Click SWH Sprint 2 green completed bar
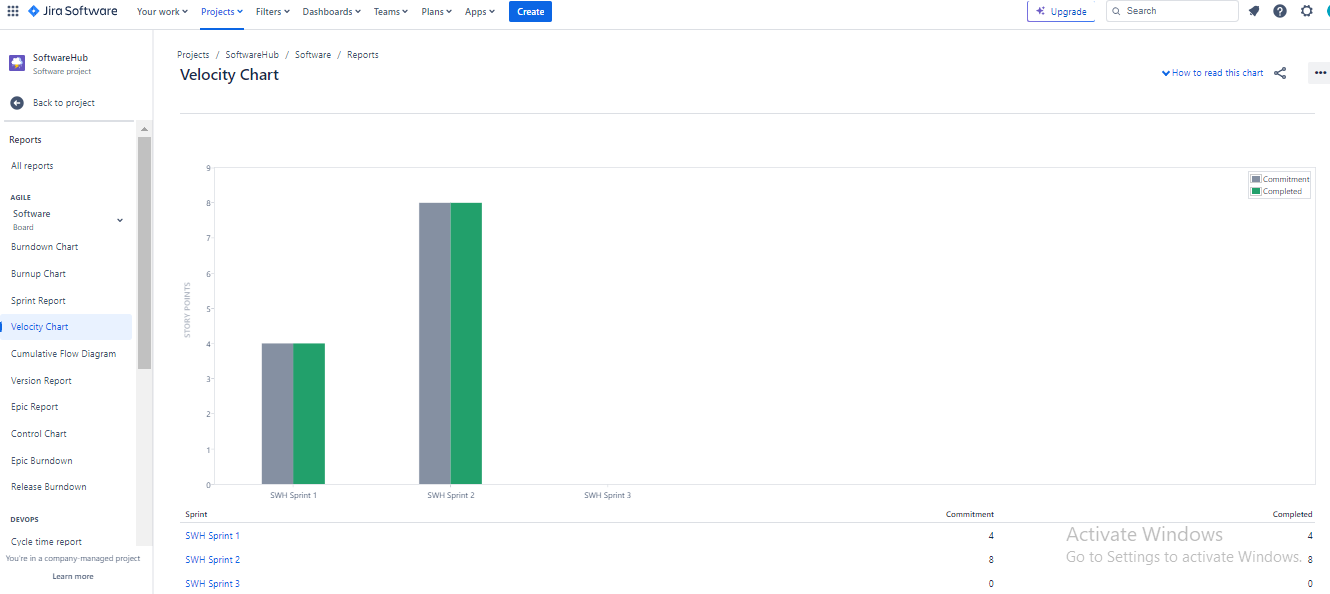This screenshot has height=594, width=1330. tap(466, 344)
